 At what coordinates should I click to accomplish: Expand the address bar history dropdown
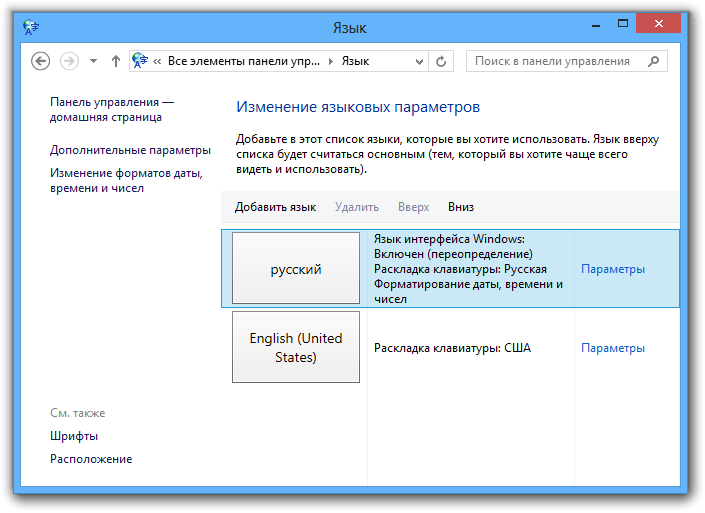(x=415, y=61)
